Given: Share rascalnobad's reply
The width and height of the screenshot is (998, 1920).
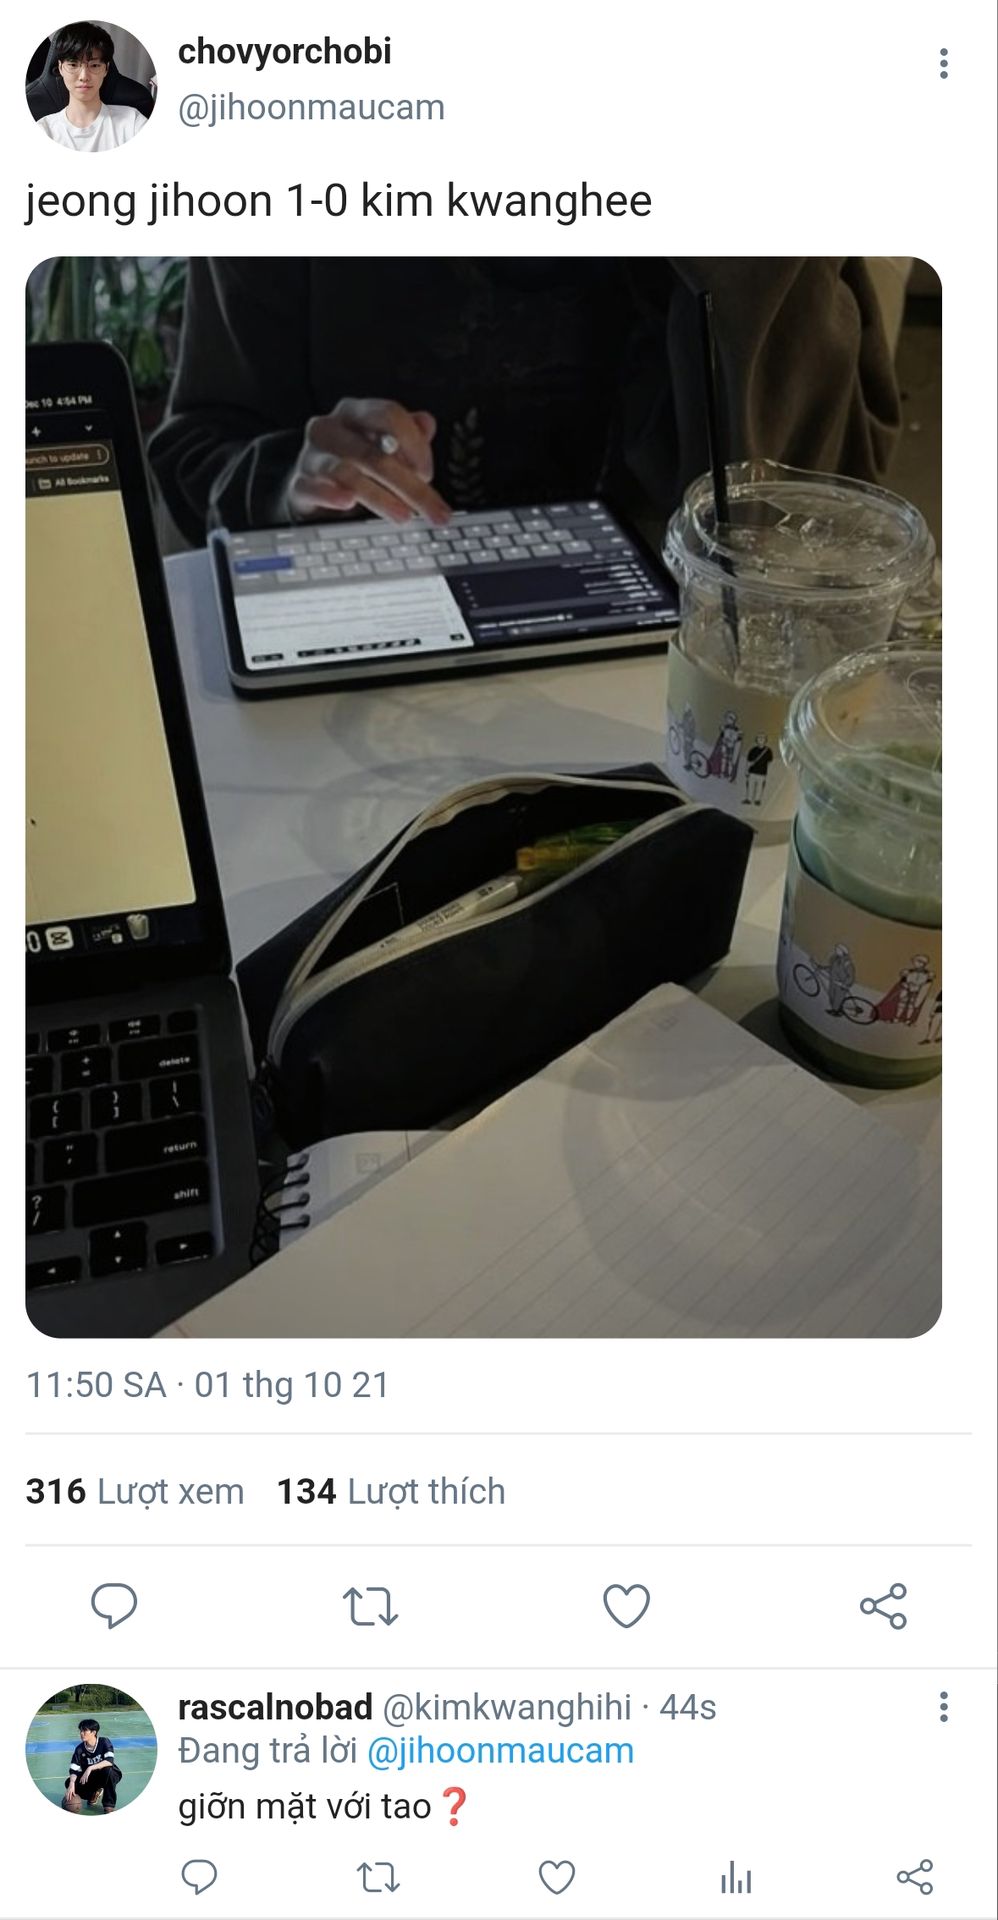Looking at the screenshot, I should click(915, 1877).
